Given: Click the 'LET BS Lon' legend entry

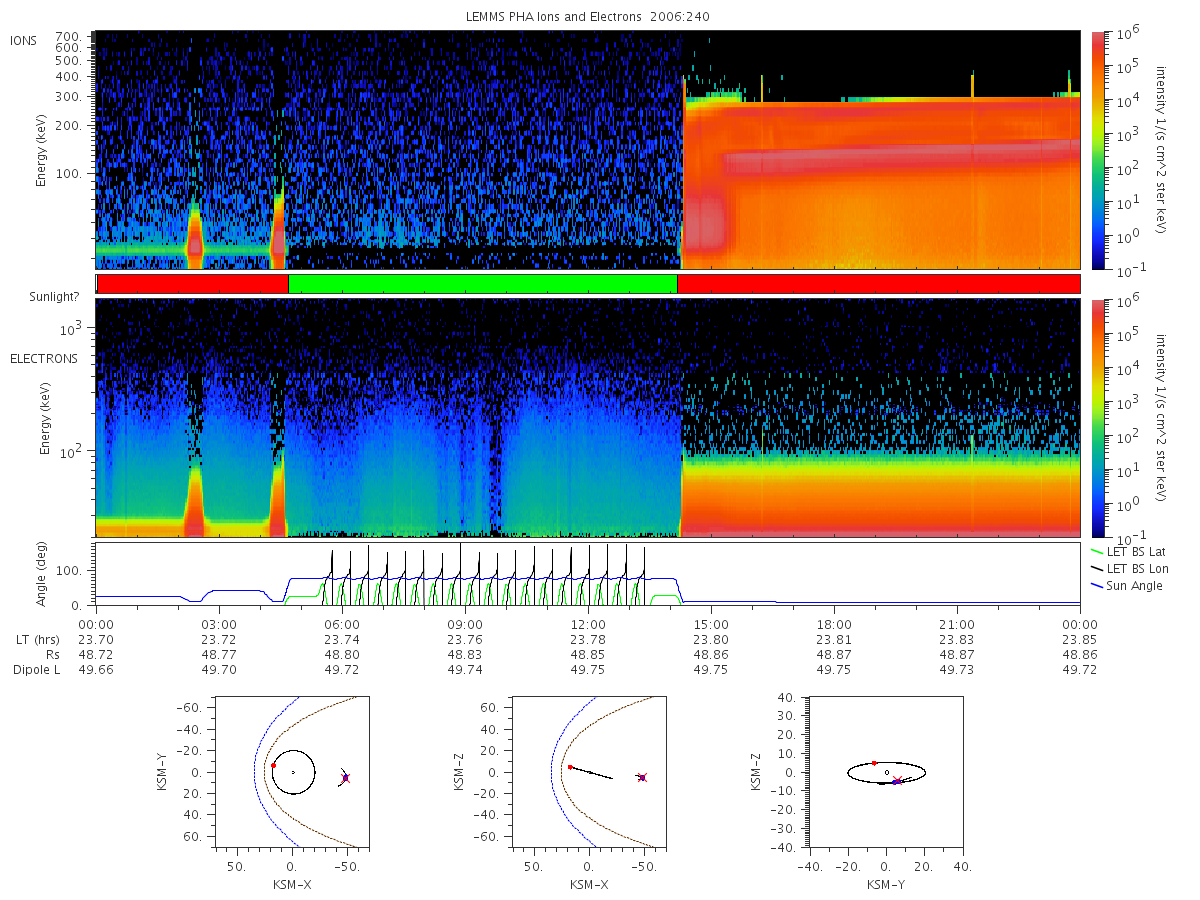Looking at the screenshot, I should [x=1128, y=568].
